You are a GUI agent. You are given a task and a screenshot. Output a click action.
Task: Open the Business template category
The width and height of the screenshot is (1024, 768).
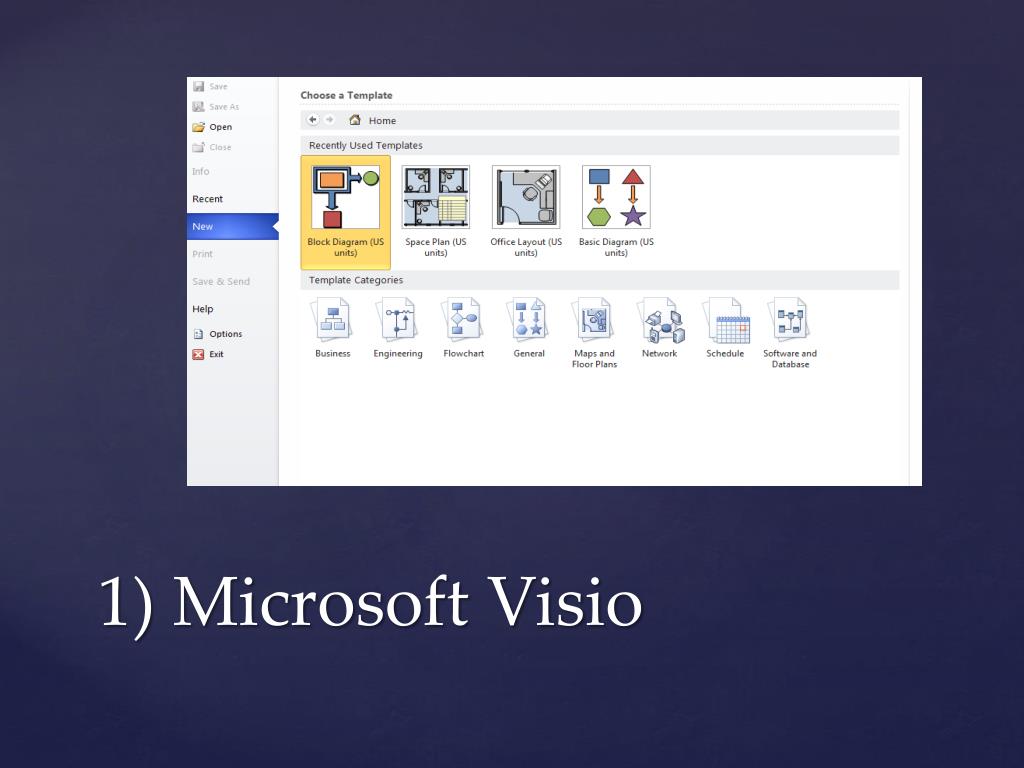click(332, 328)
